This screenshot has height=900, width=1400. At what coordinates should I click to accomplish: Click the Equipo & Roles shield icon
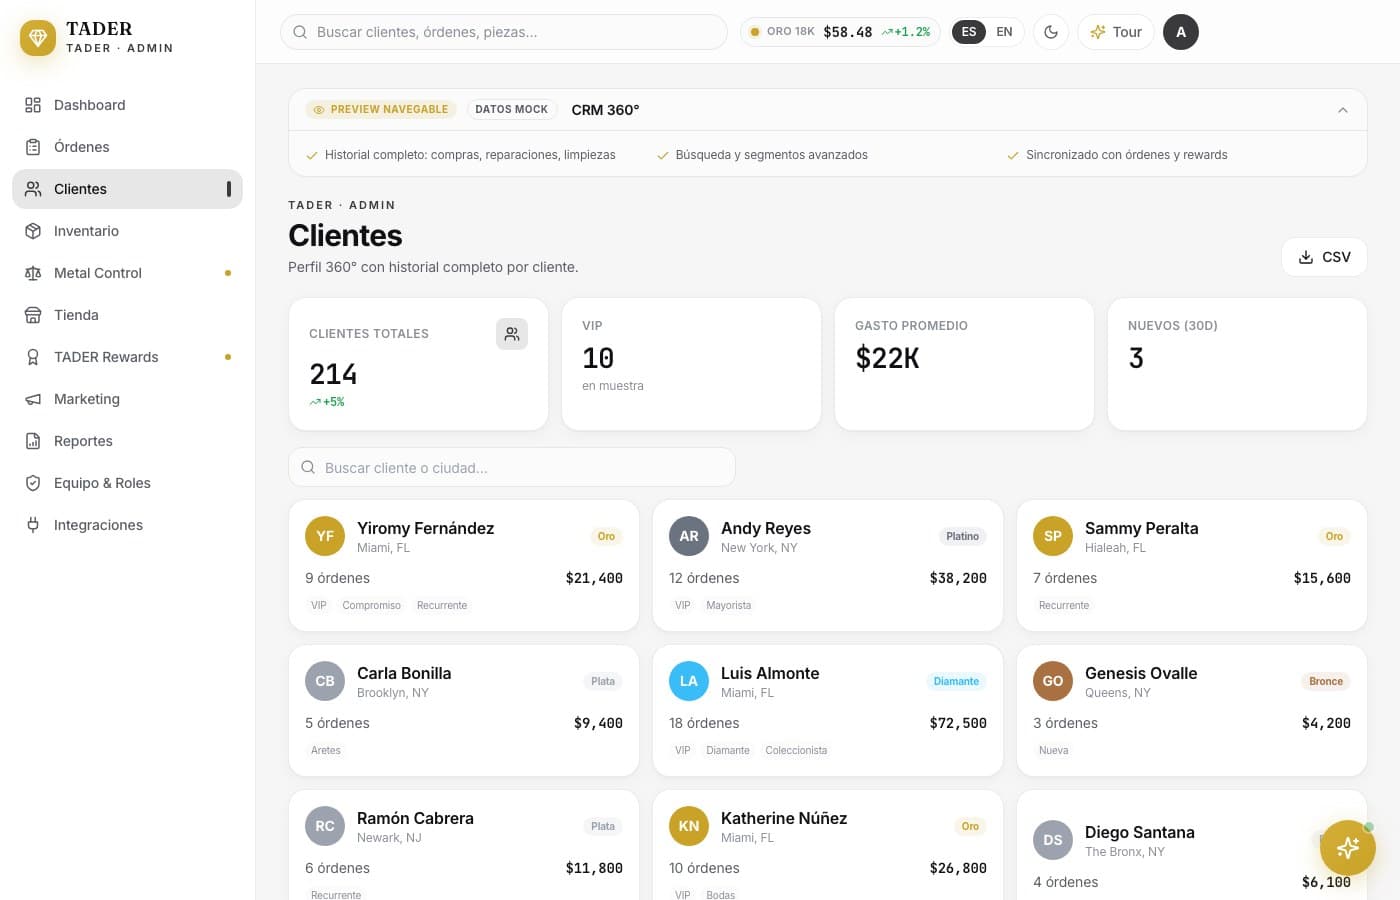coord(33,483)
